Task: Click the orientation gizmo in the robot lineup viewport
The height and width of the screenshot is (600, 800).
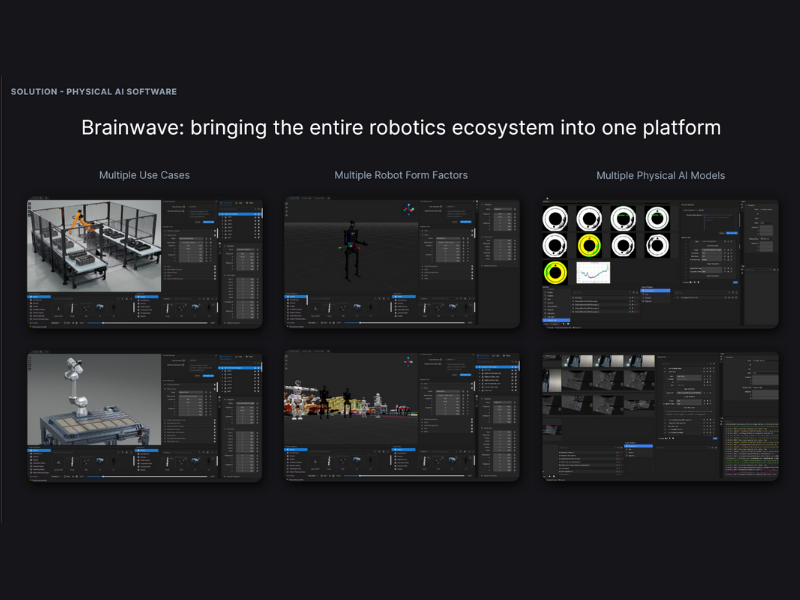Action: click(x=409, y=361)
